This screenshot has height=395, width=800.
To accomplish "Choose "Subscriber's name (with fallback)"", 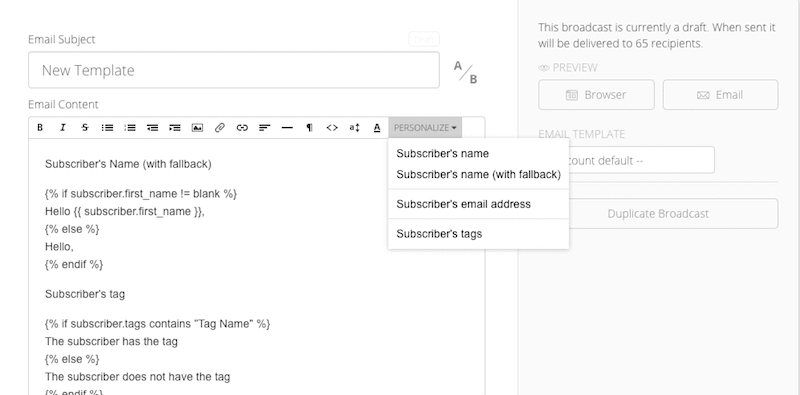I will click(479, 175).
